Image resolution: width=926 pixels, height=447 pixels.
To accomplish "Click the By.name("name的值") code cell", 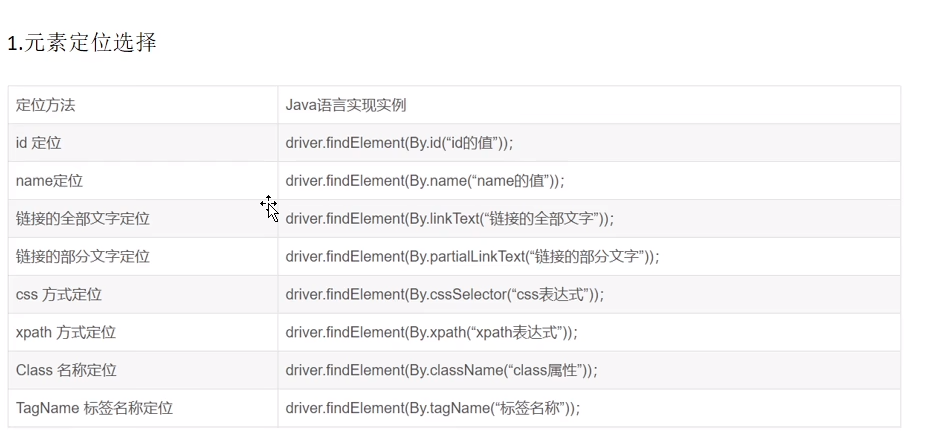I will coord(589,181).
